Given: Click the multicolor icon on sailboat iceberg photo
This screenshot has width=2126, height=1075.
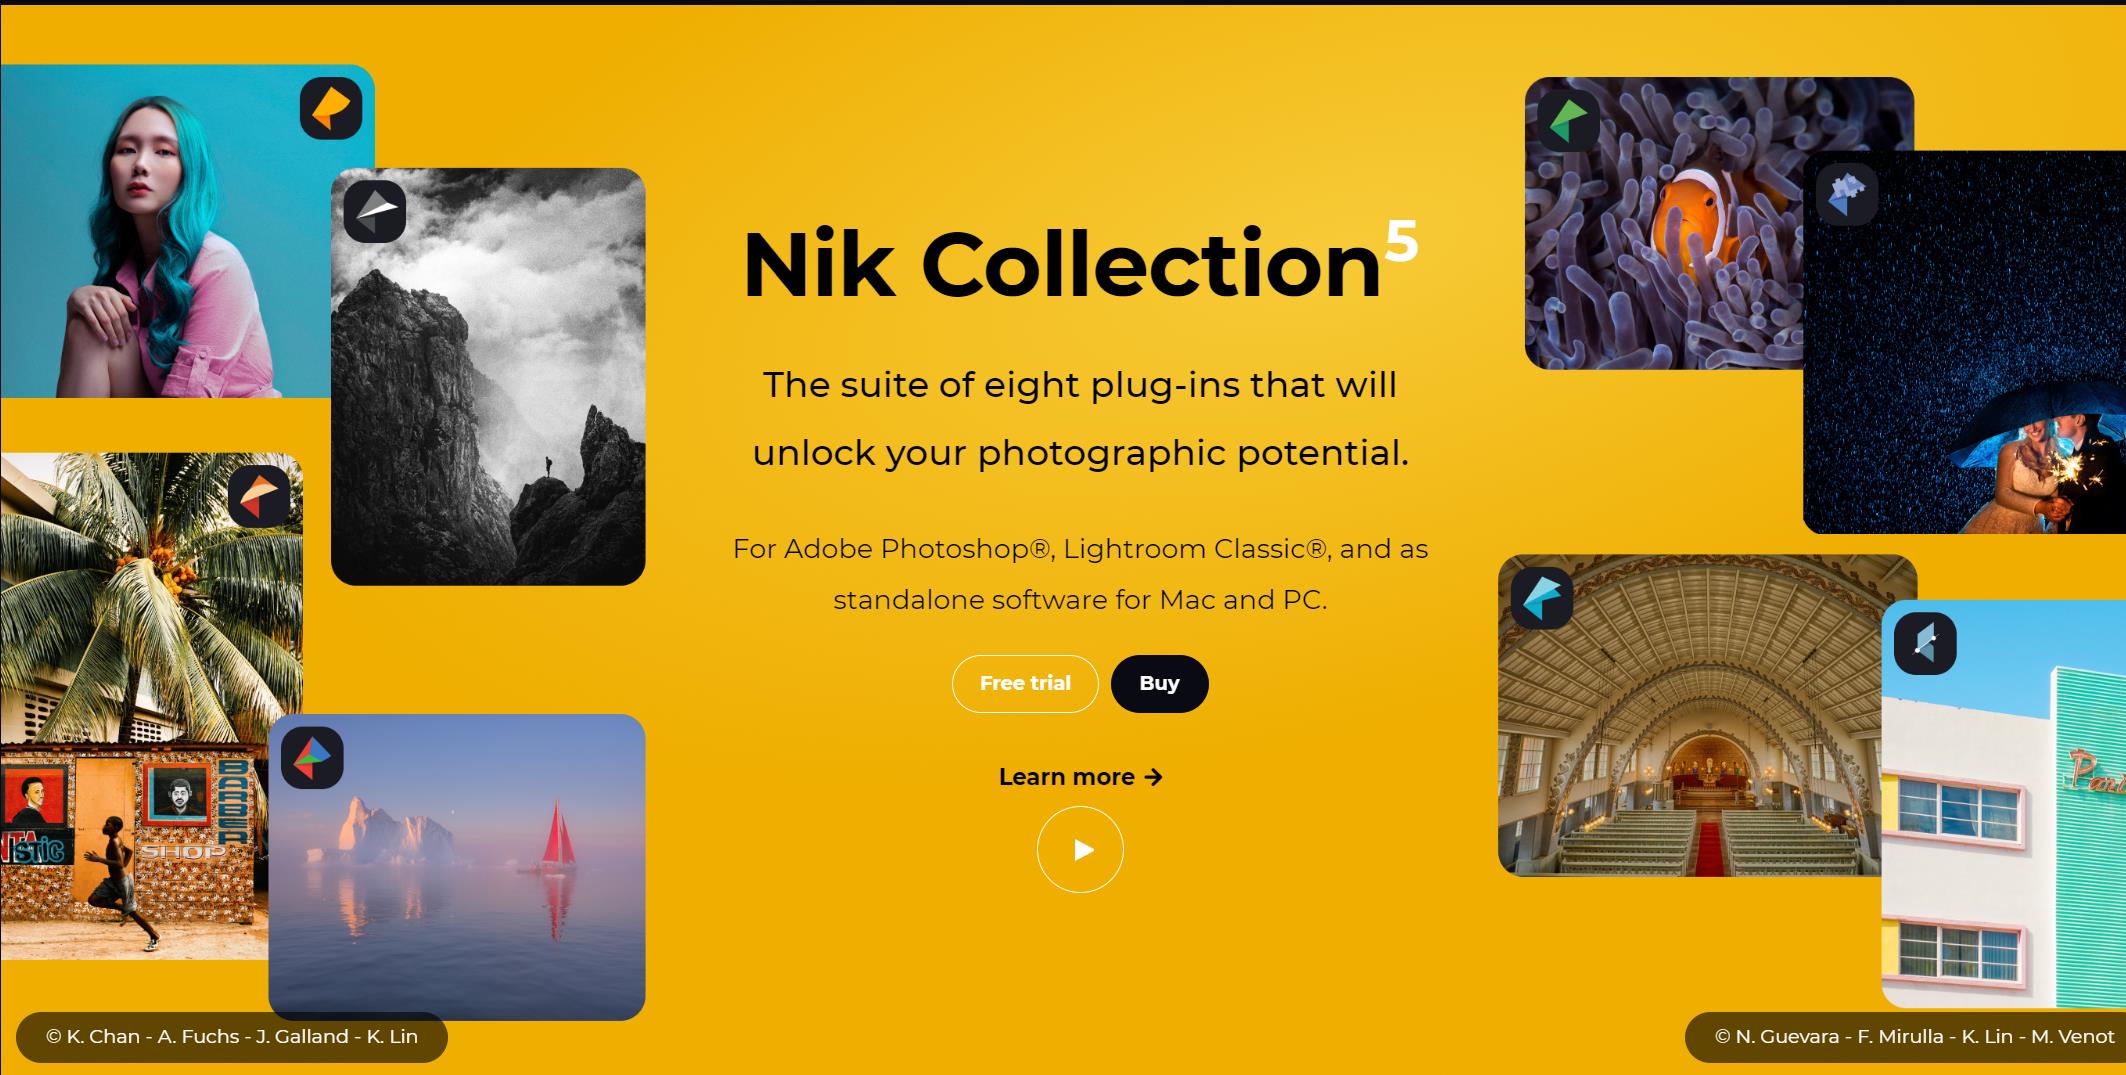Looking at the screenshot, I should tap(312, 757).
